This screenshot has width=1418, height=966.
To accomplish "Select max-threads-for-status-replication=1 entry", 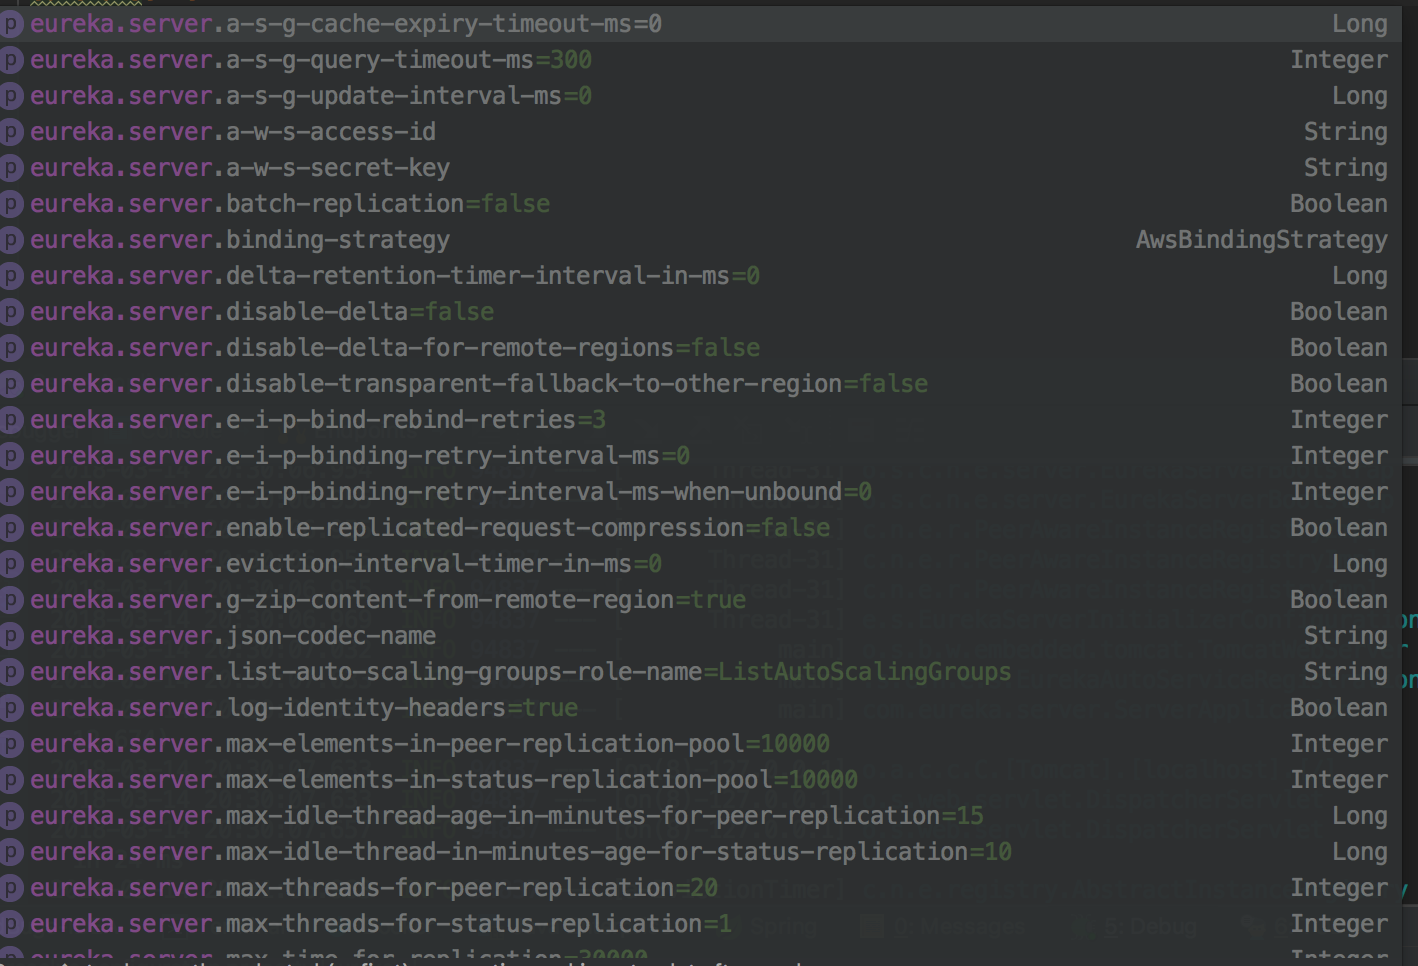I will (380, 924).
